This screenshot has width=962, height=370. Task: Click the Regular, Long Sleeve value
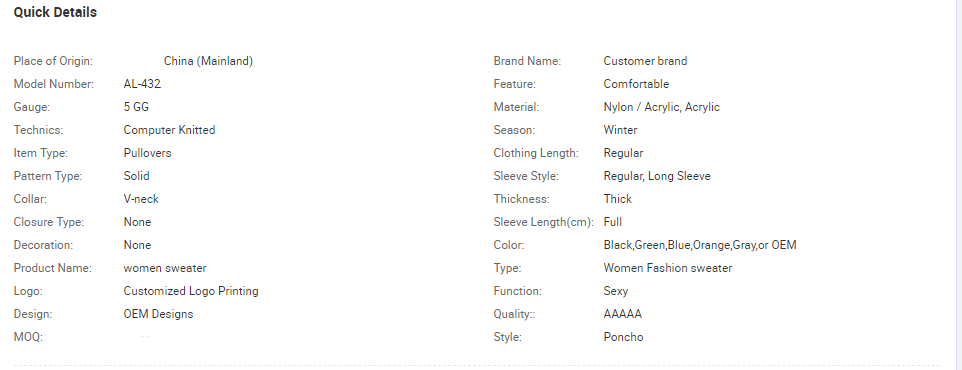point(657,176)
